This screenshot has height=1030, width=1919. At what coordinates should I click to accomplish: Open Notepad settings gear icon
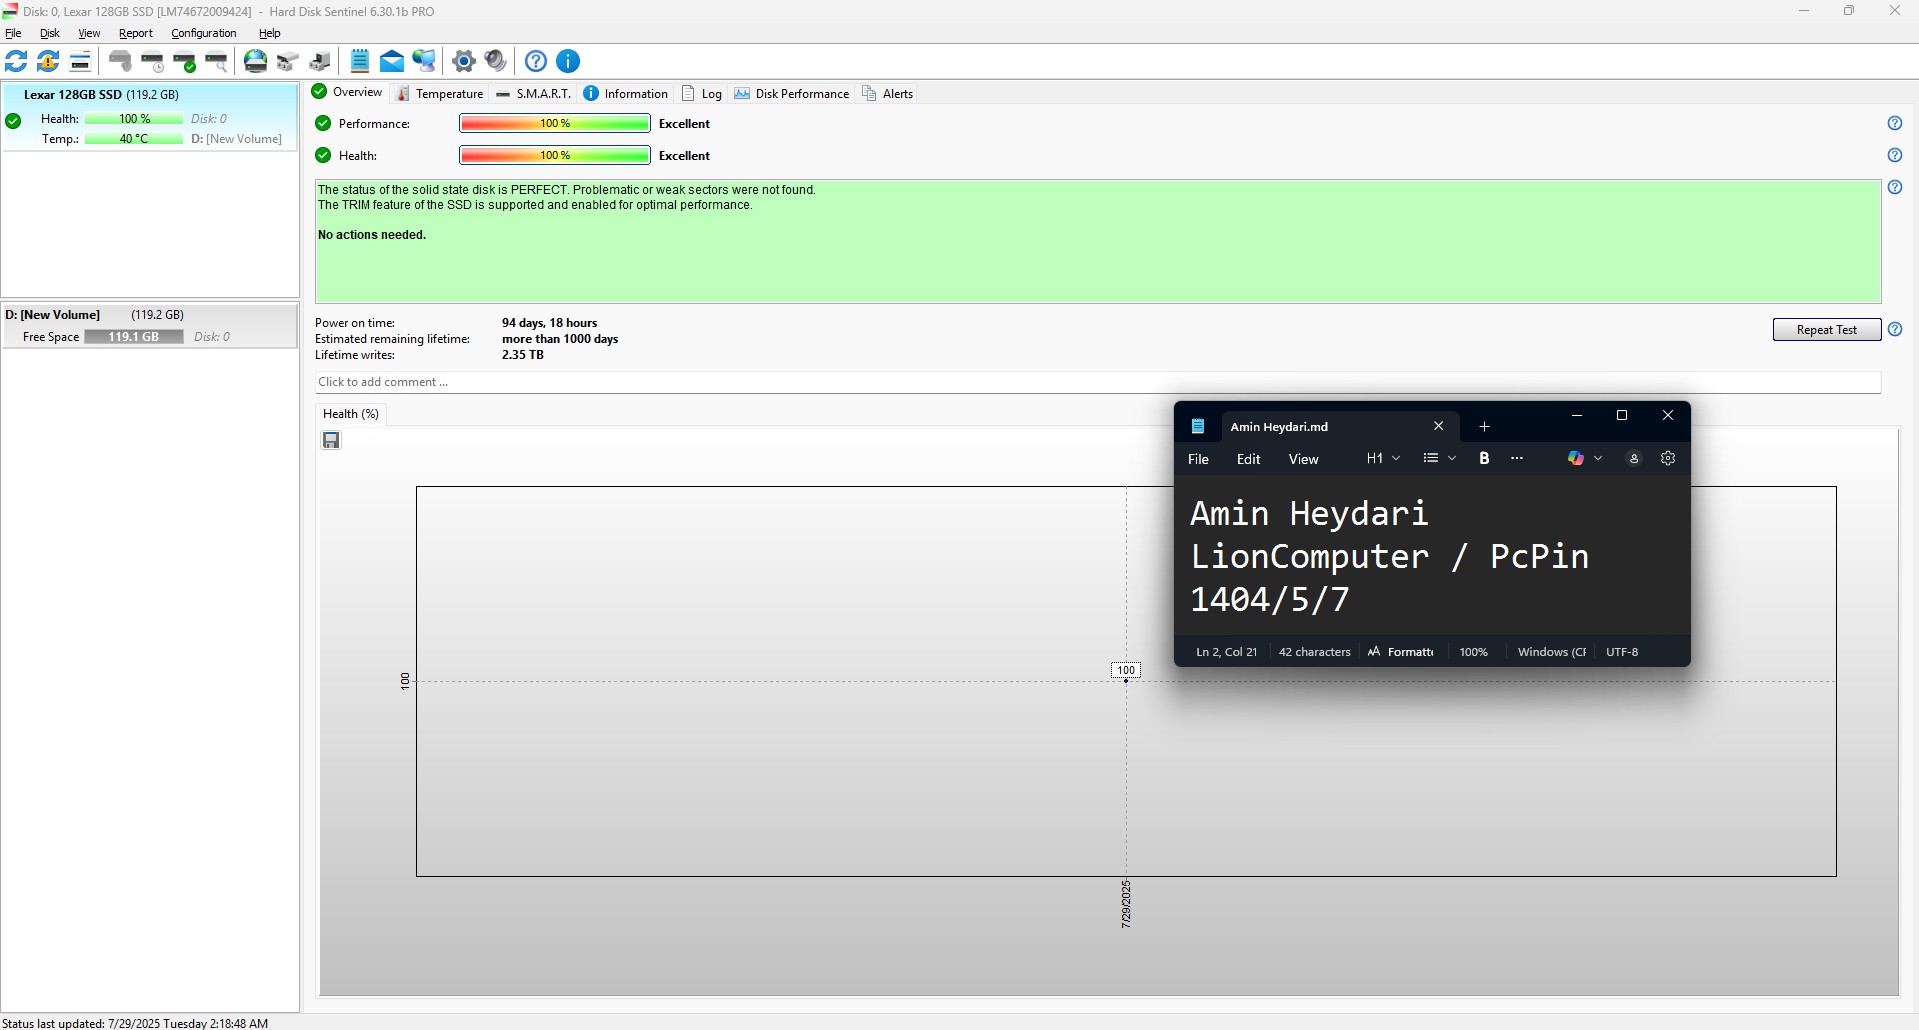click(x=1668, y=458)
